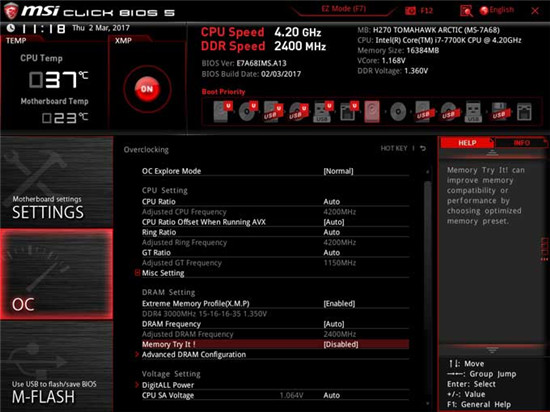550x412 pixels.
Task: Click the overclocking list vertical scrollbar
Action: (427, 288)
